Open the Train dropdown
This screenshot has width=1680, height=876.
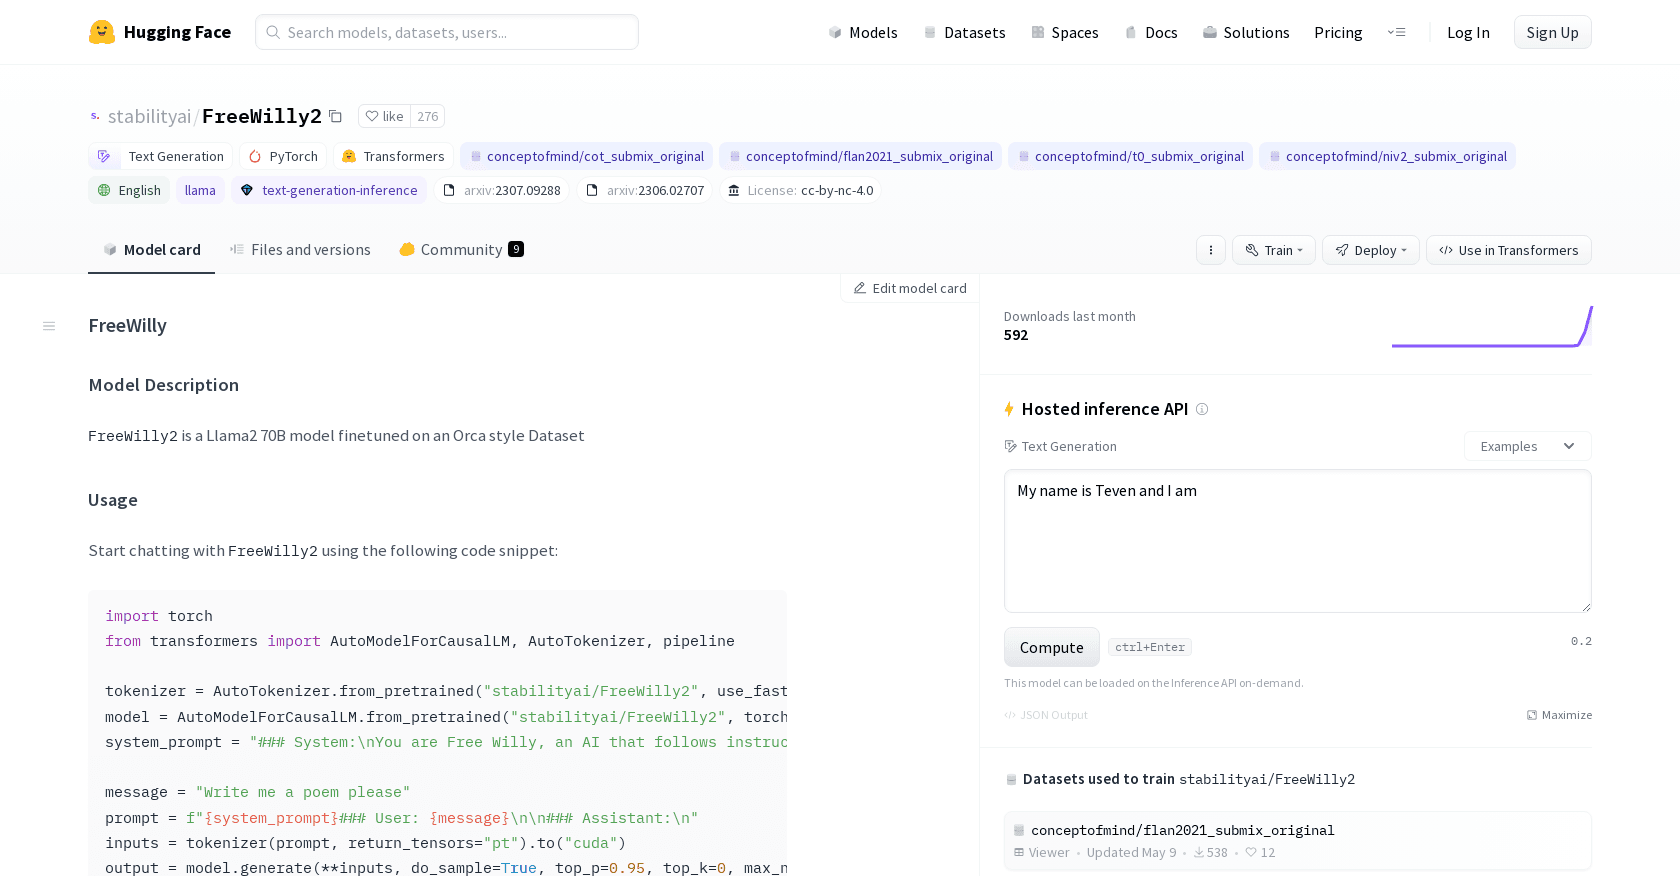click(1274, 250)
